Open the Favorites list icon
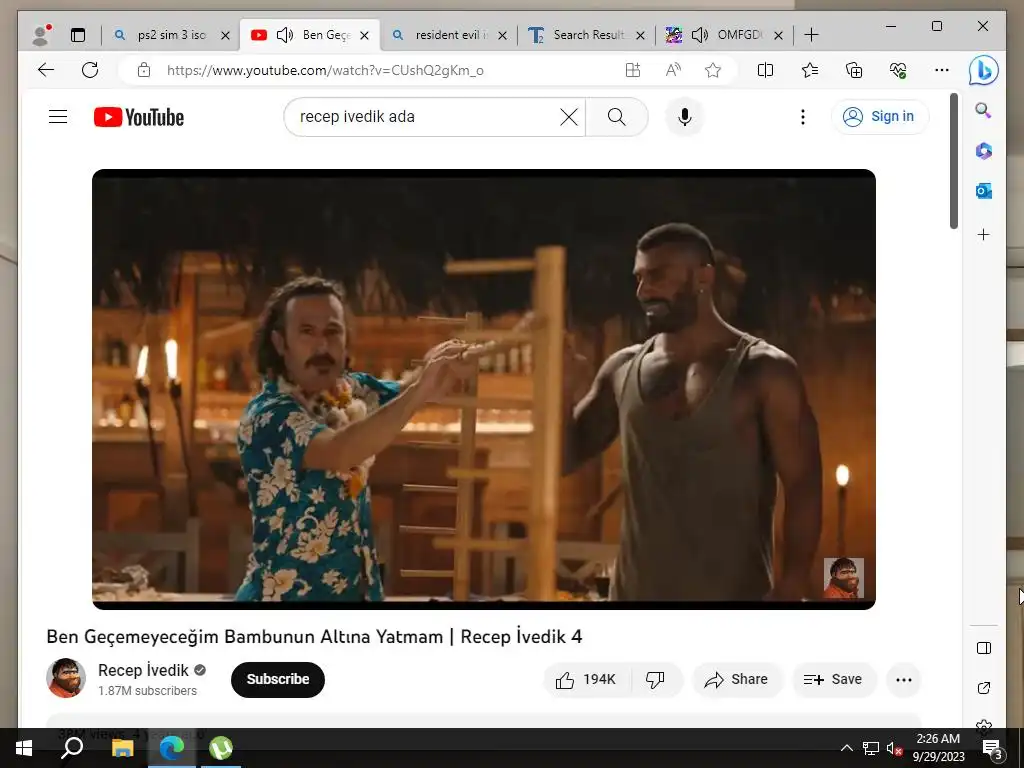This screenshot has height=768, width=1024. pyautogui.click(x=810, y=70)
